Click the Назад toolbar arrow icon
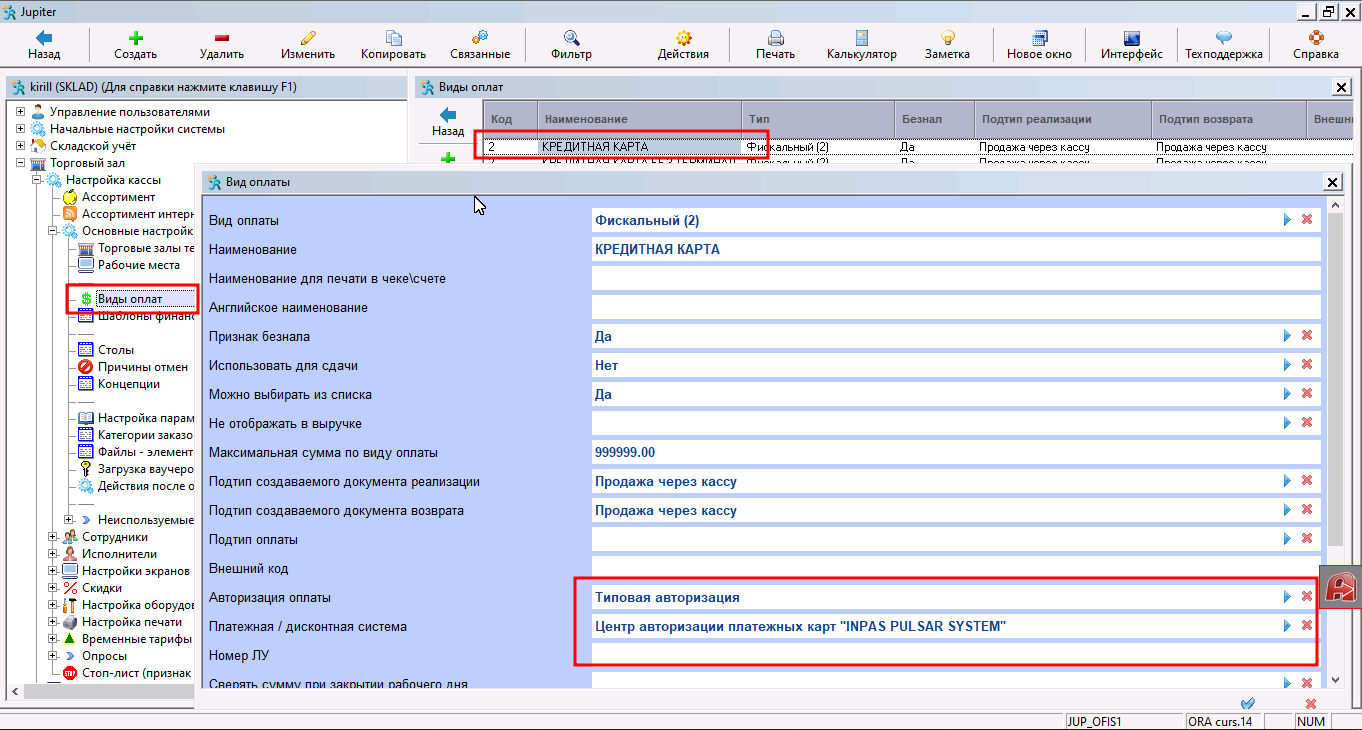 [x=44, y=37]
